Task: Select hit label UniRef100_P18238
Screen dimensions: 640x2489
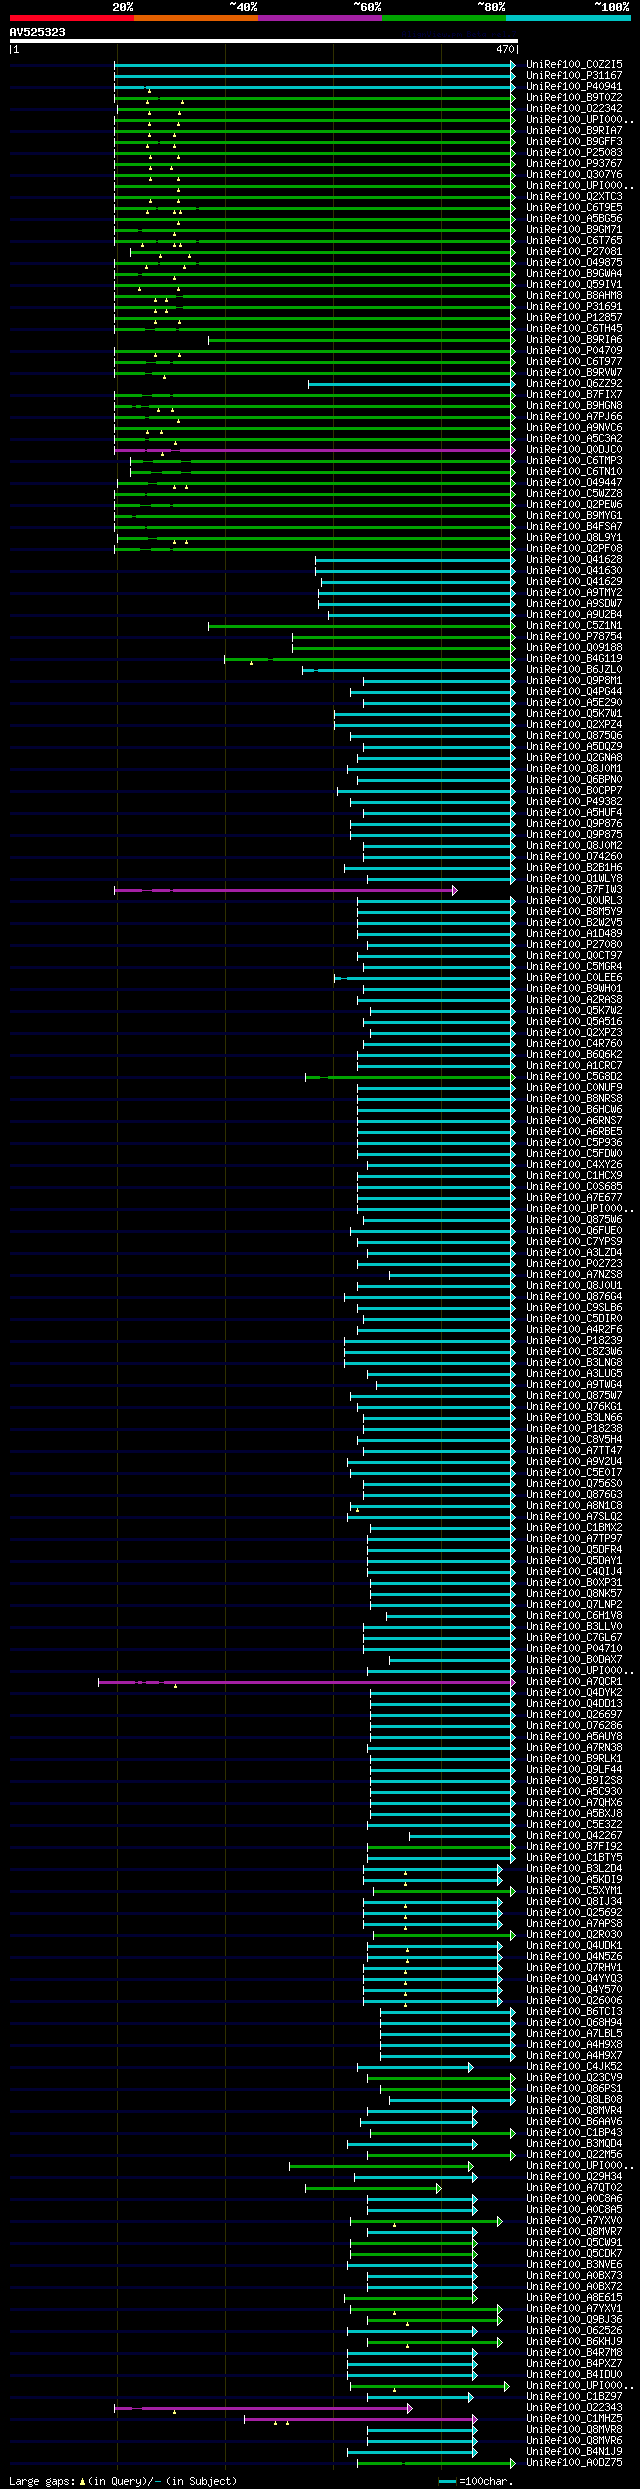Action: point(574,1429)
